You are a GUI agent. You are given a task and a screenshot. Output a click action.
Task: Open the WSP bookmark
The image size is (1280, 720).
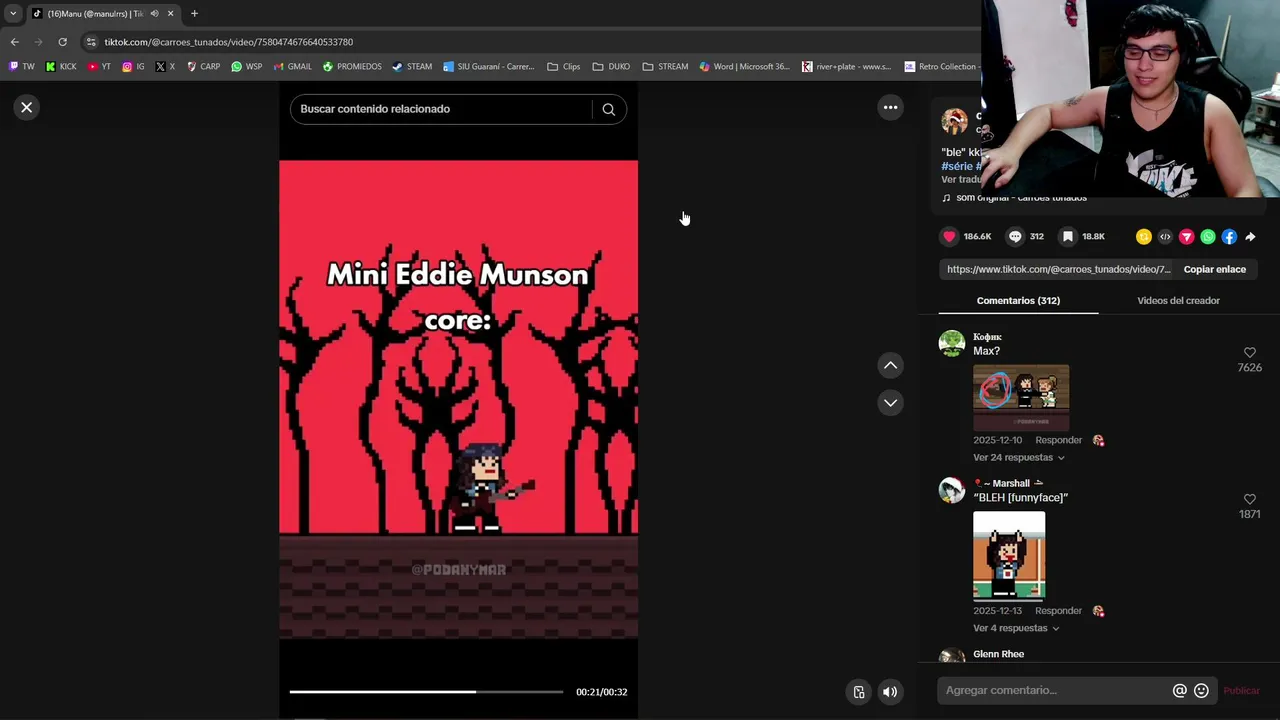pyautogui.click(x=246, y=67)
